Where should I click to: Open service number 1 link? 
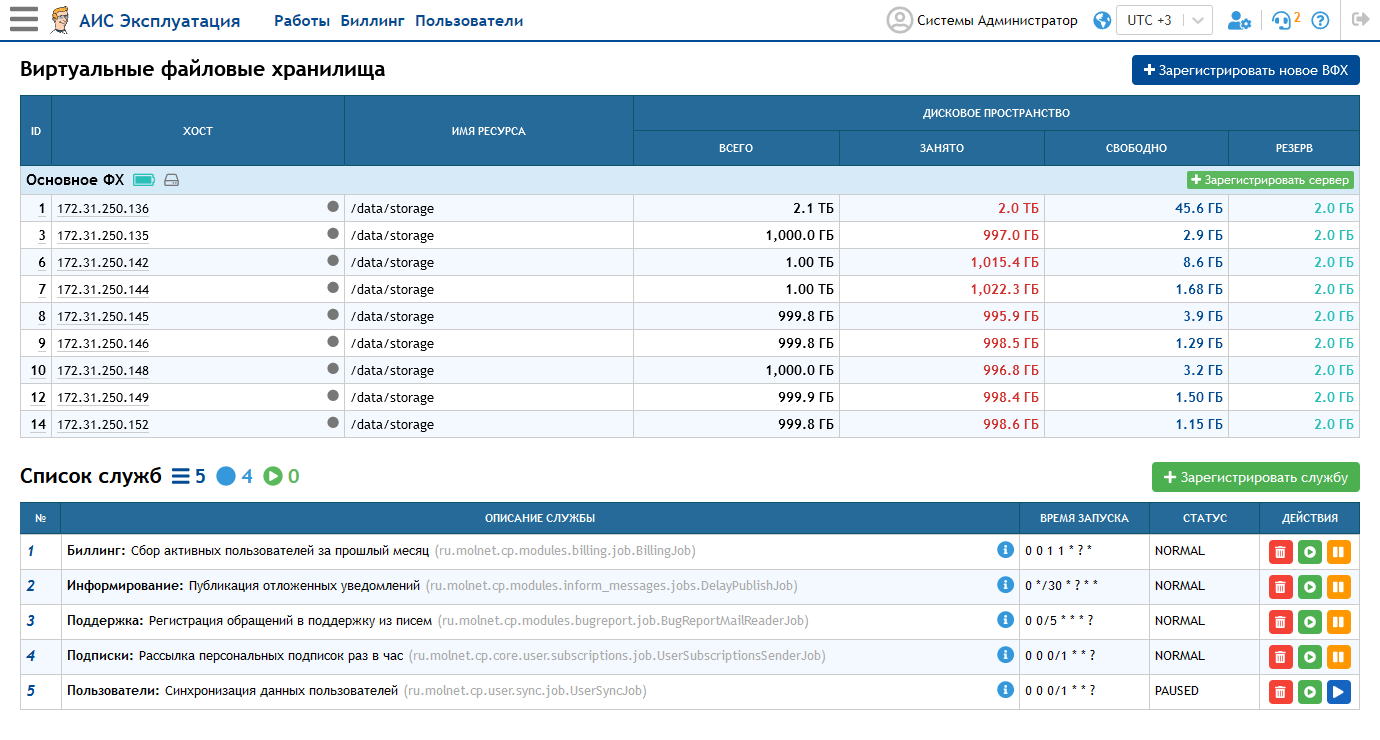pyautogui.click(x=30, y=551)
